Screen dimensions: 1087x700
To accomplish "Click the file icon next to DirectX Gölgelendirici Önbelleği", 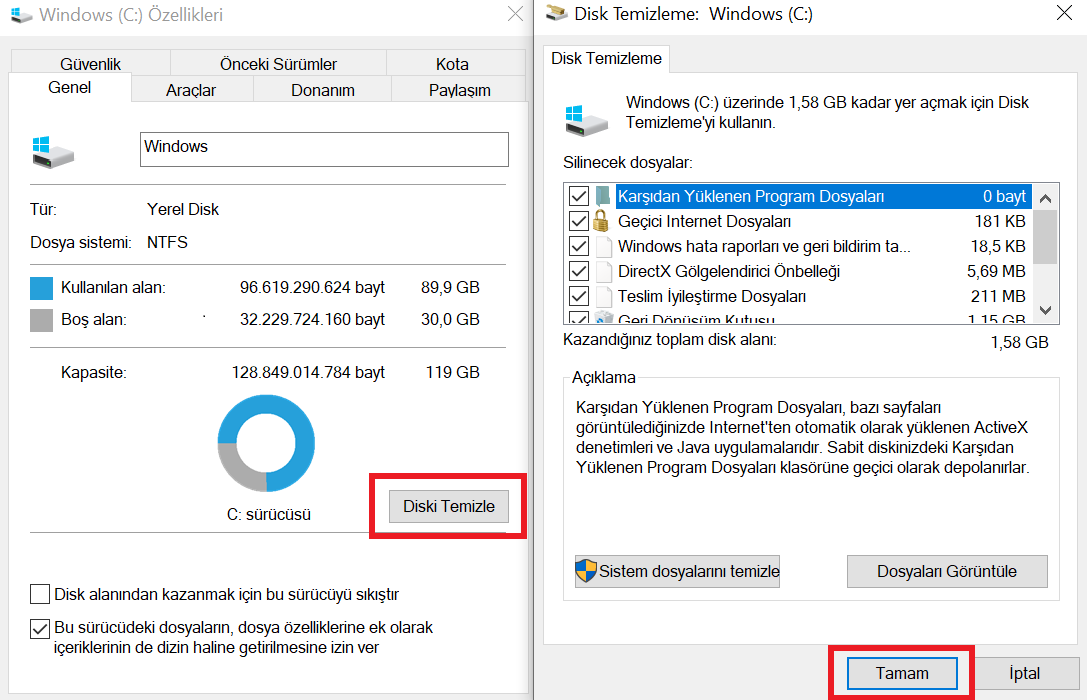I will click(604, 270).
